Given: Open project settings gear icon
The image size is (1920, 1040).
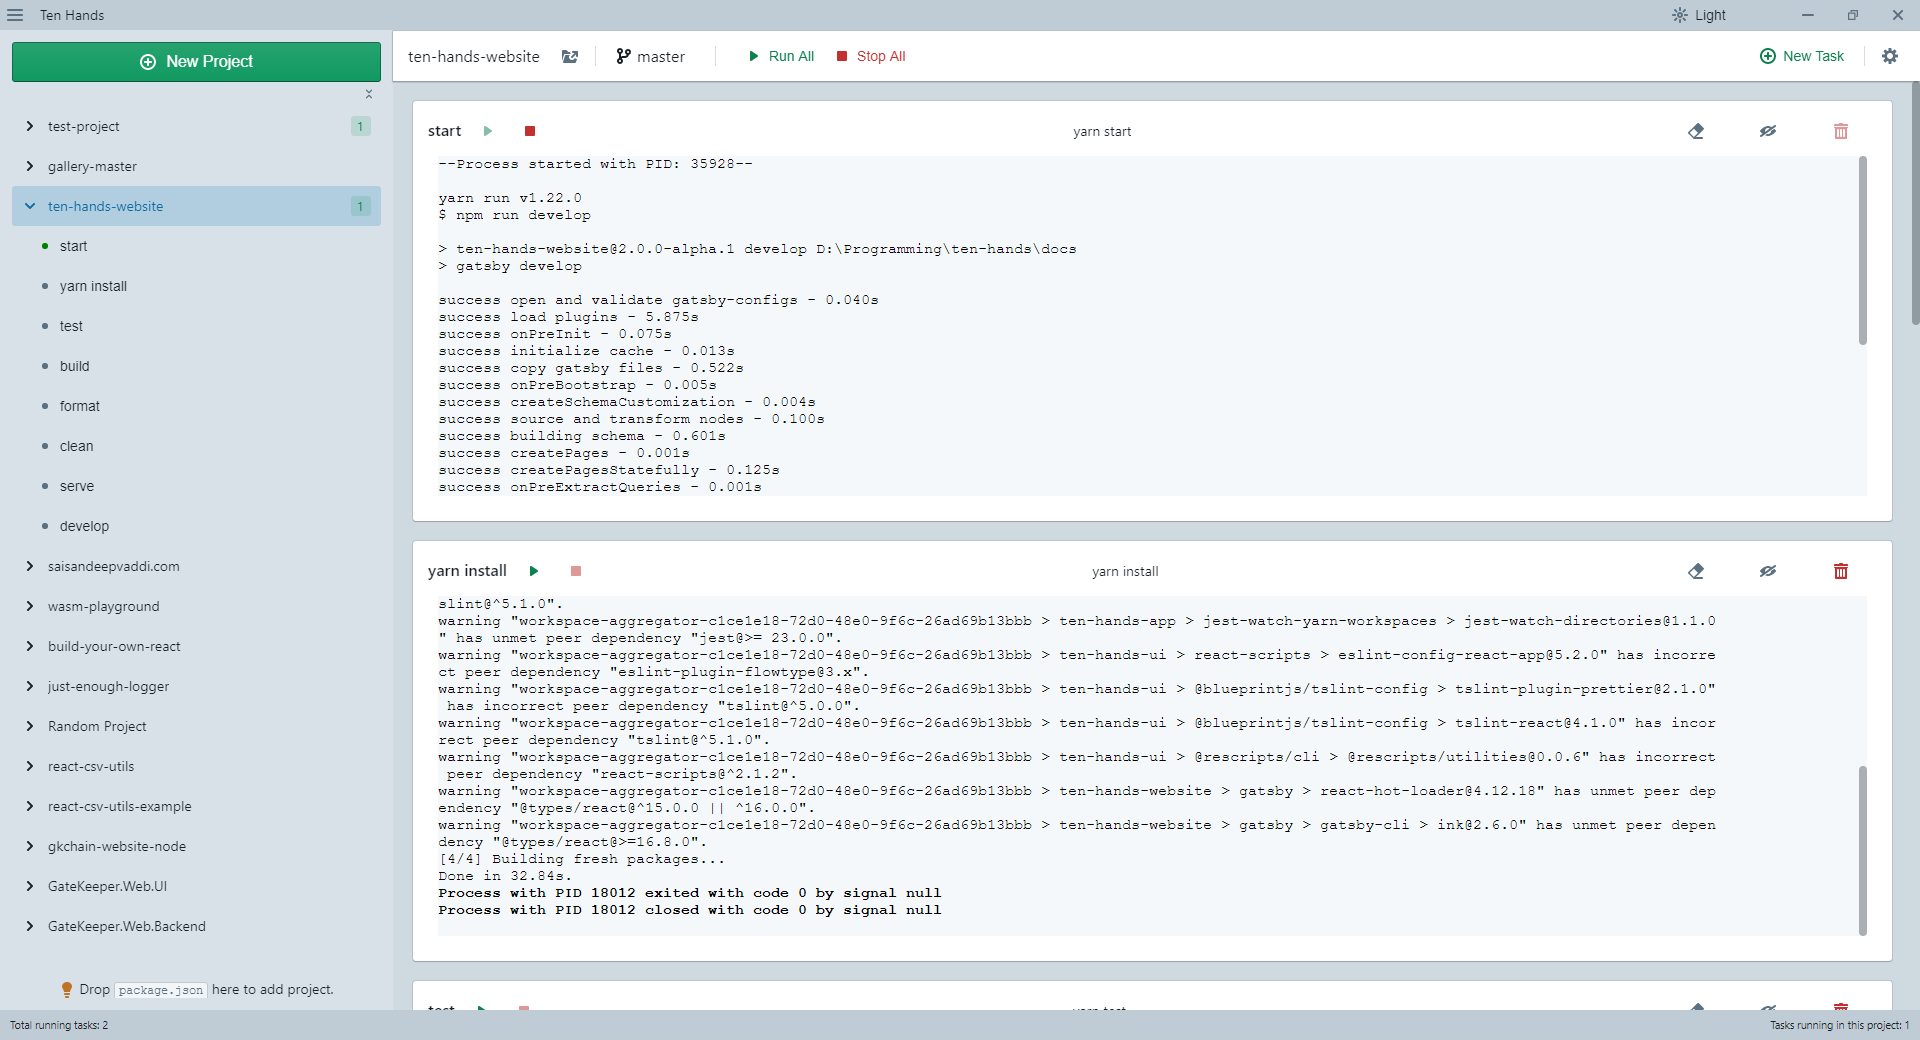Looking at the screenshot, I should (x=1889, y=56).
